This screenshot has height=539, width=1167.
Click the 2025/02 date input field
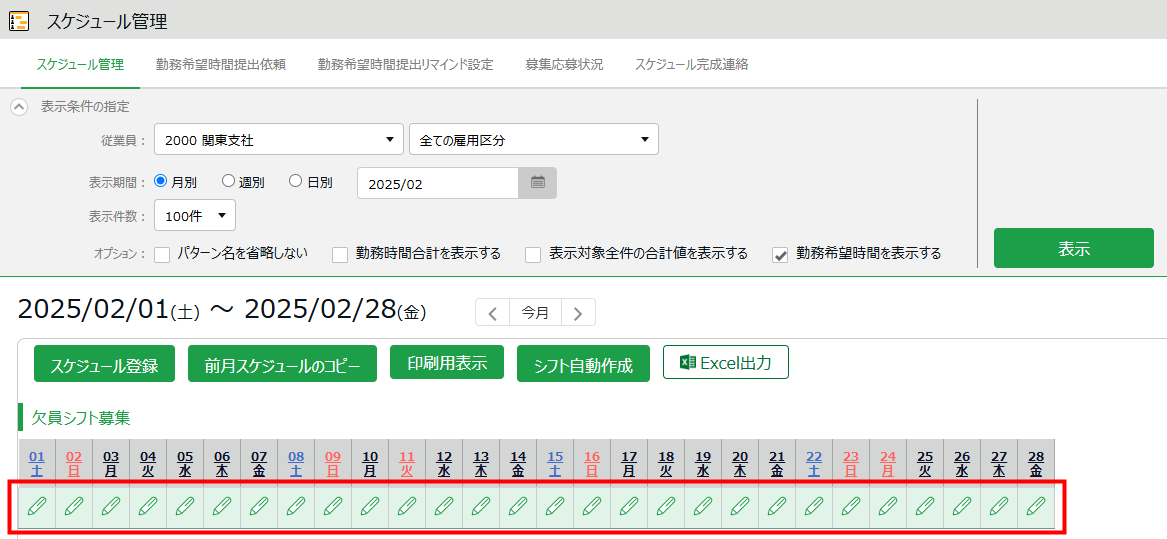(437, 184)
